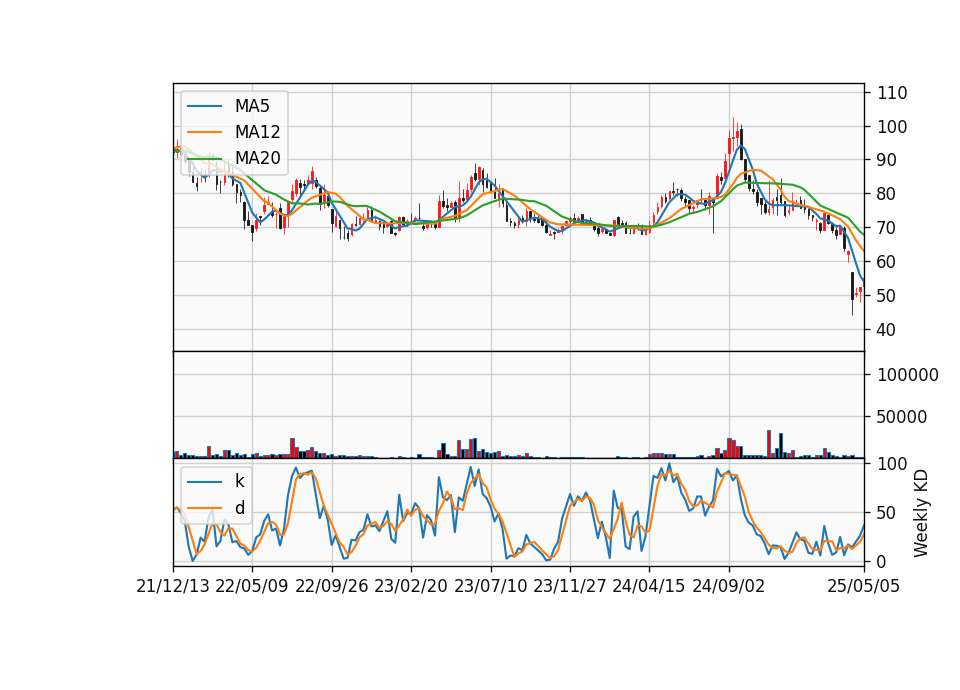Click the price peak candle near 100
This screenshot has height=690, width=960.
coord(733,136)
